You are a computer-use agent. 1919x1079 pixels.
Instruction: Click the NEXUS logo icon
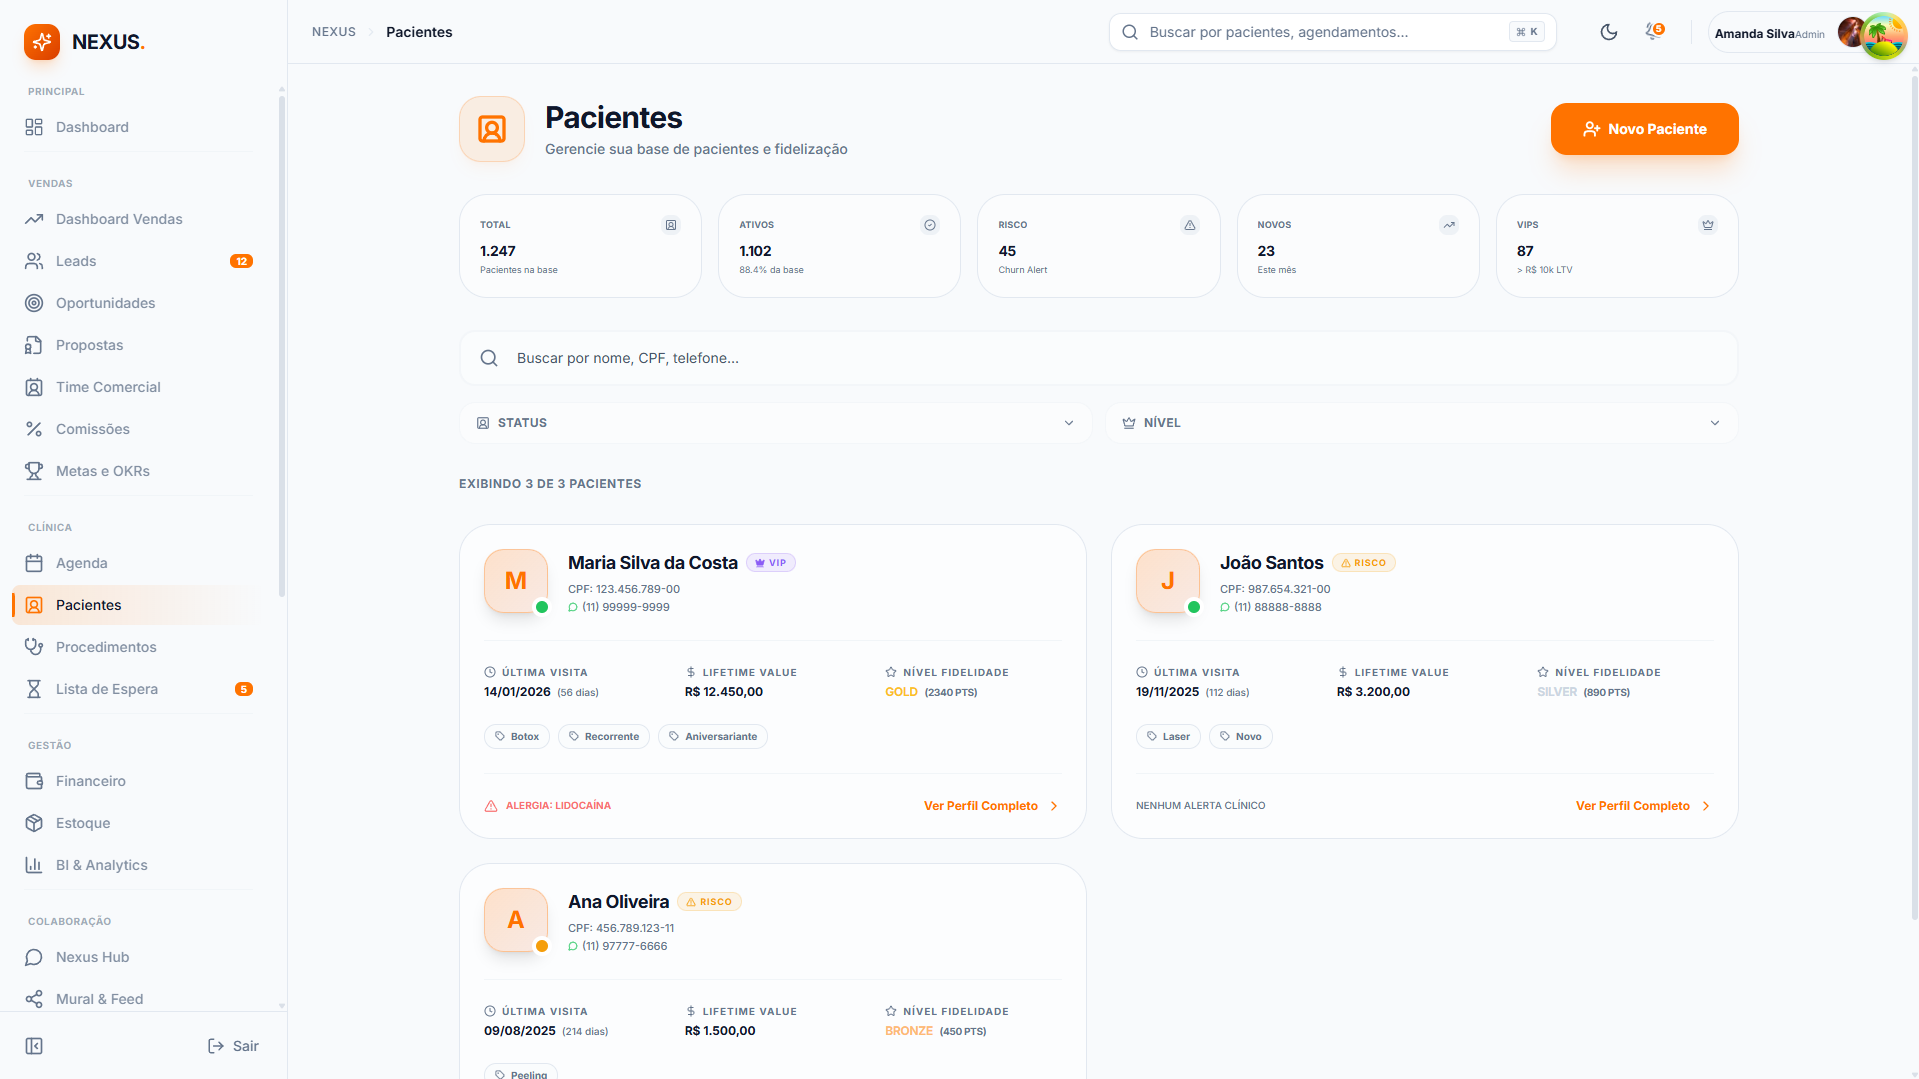coord(42,42)
